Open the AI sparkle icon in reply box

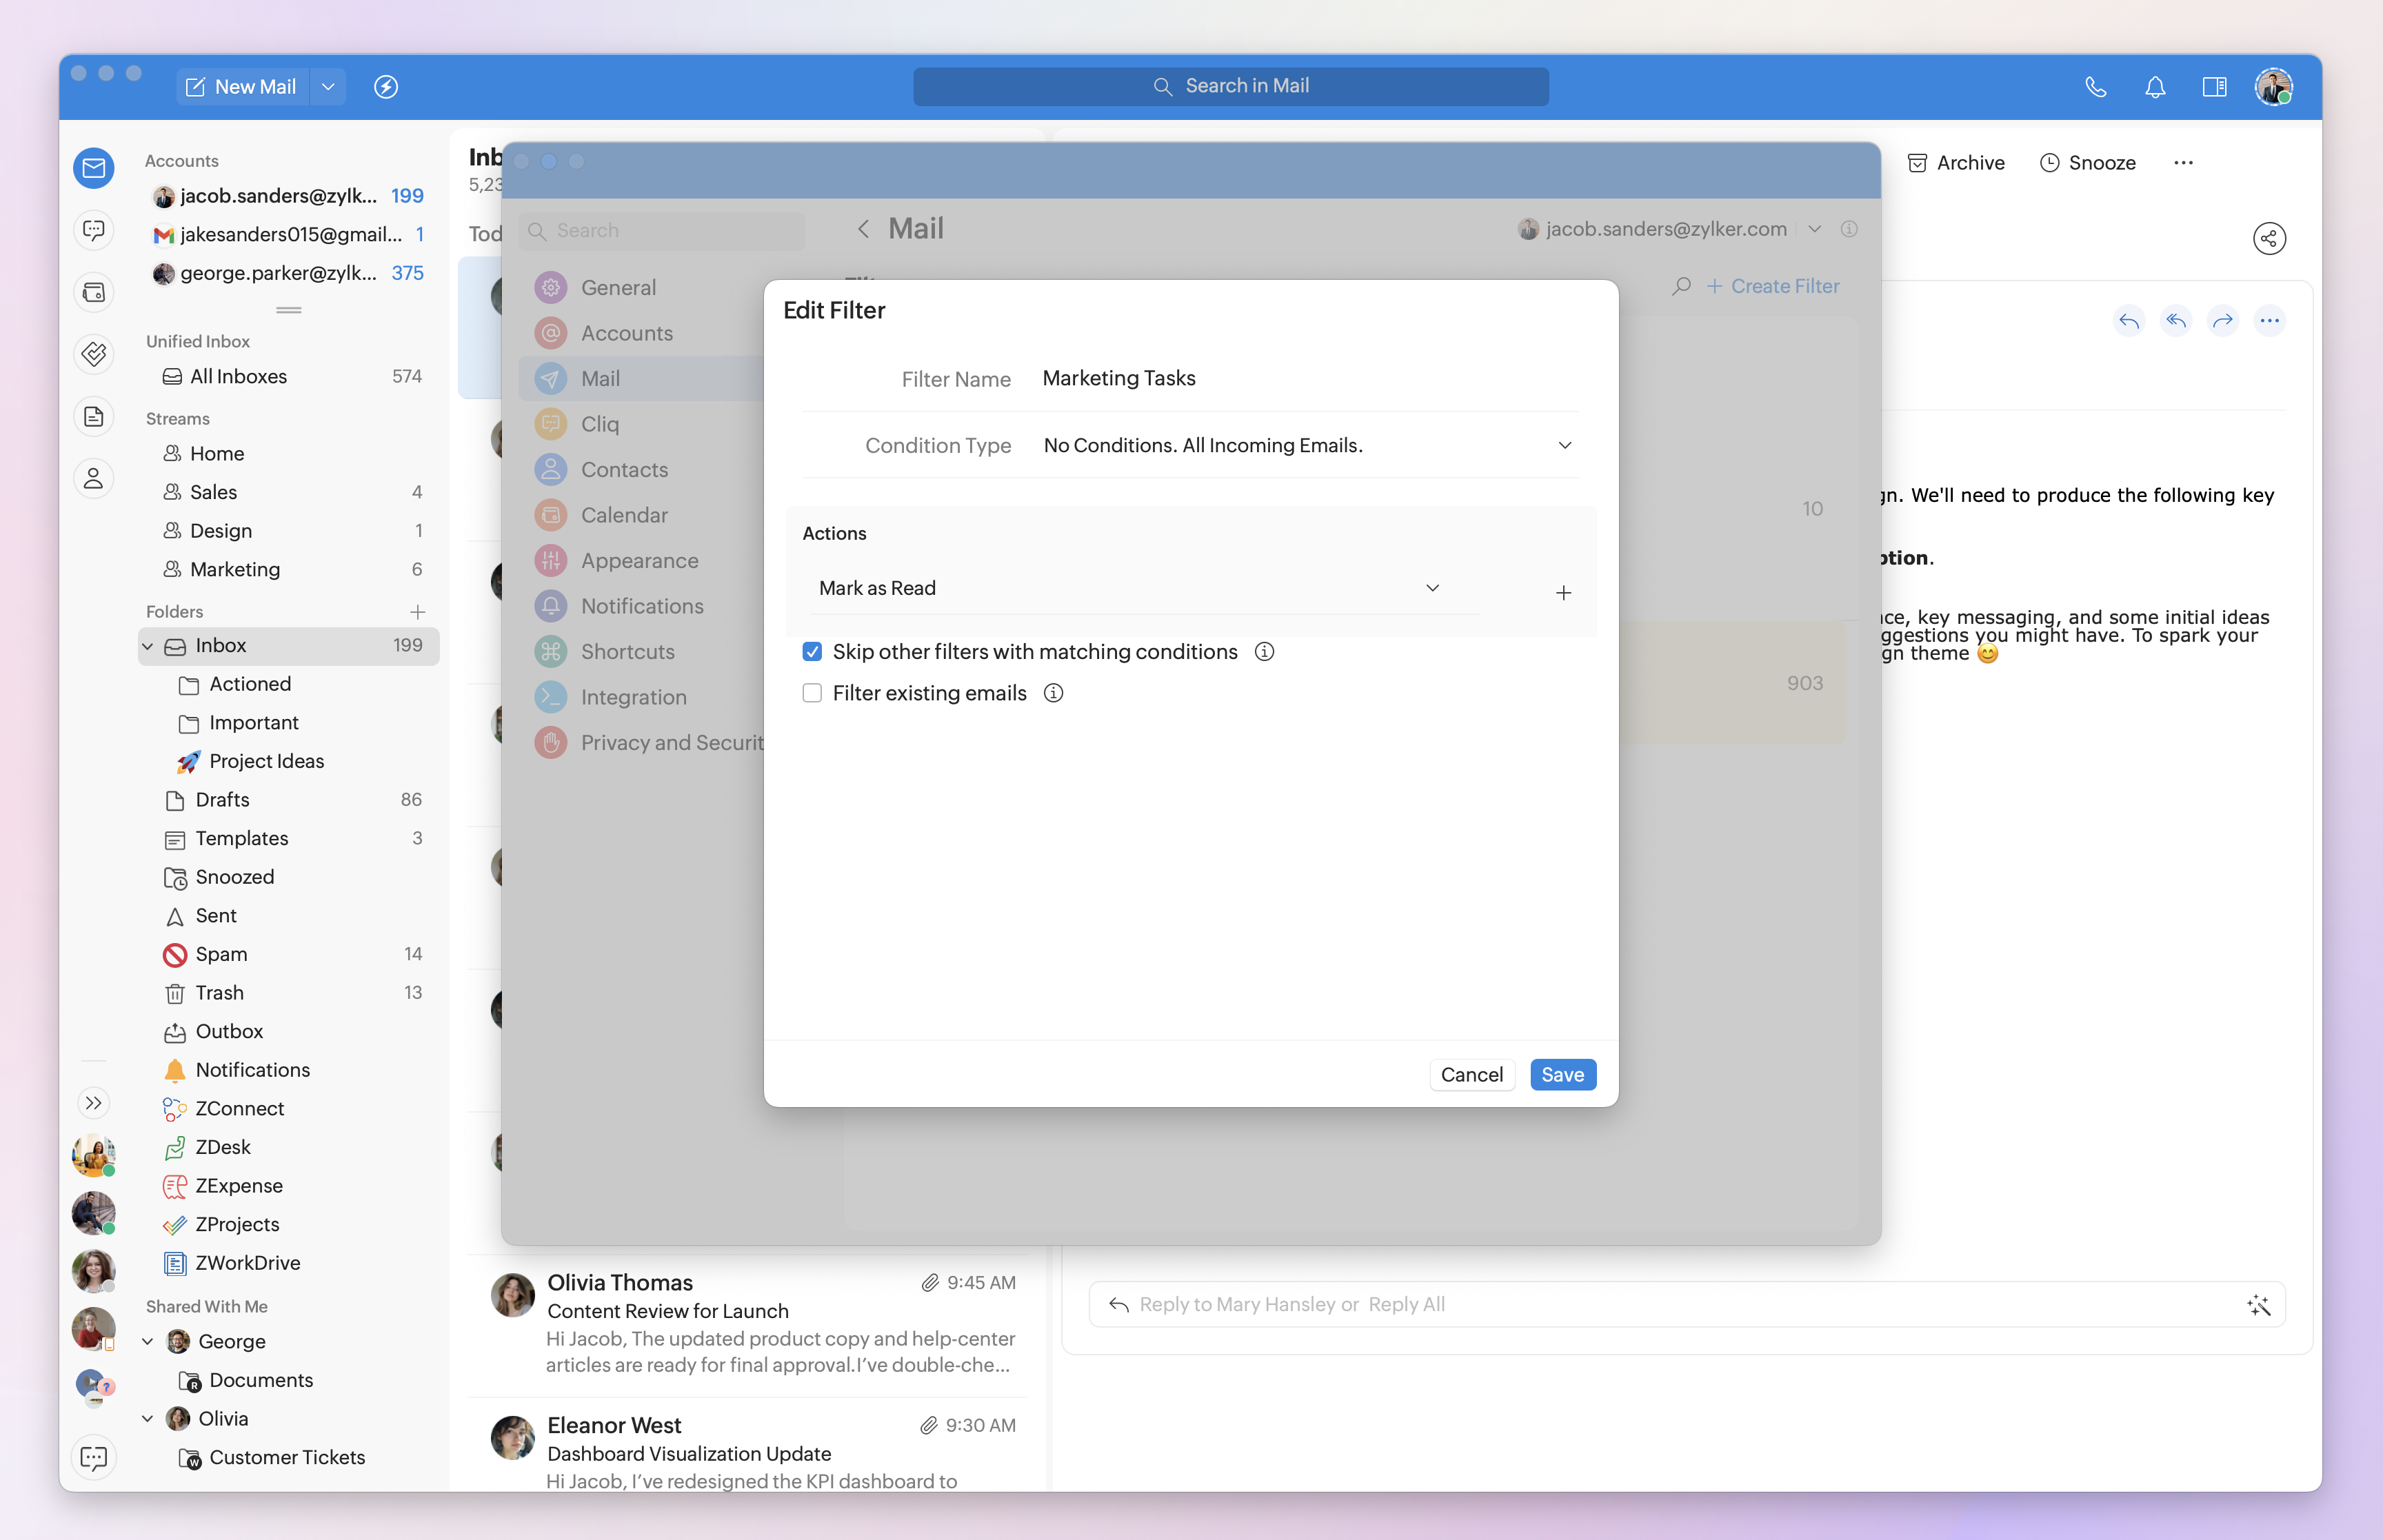click(x=2258, y=1305)
